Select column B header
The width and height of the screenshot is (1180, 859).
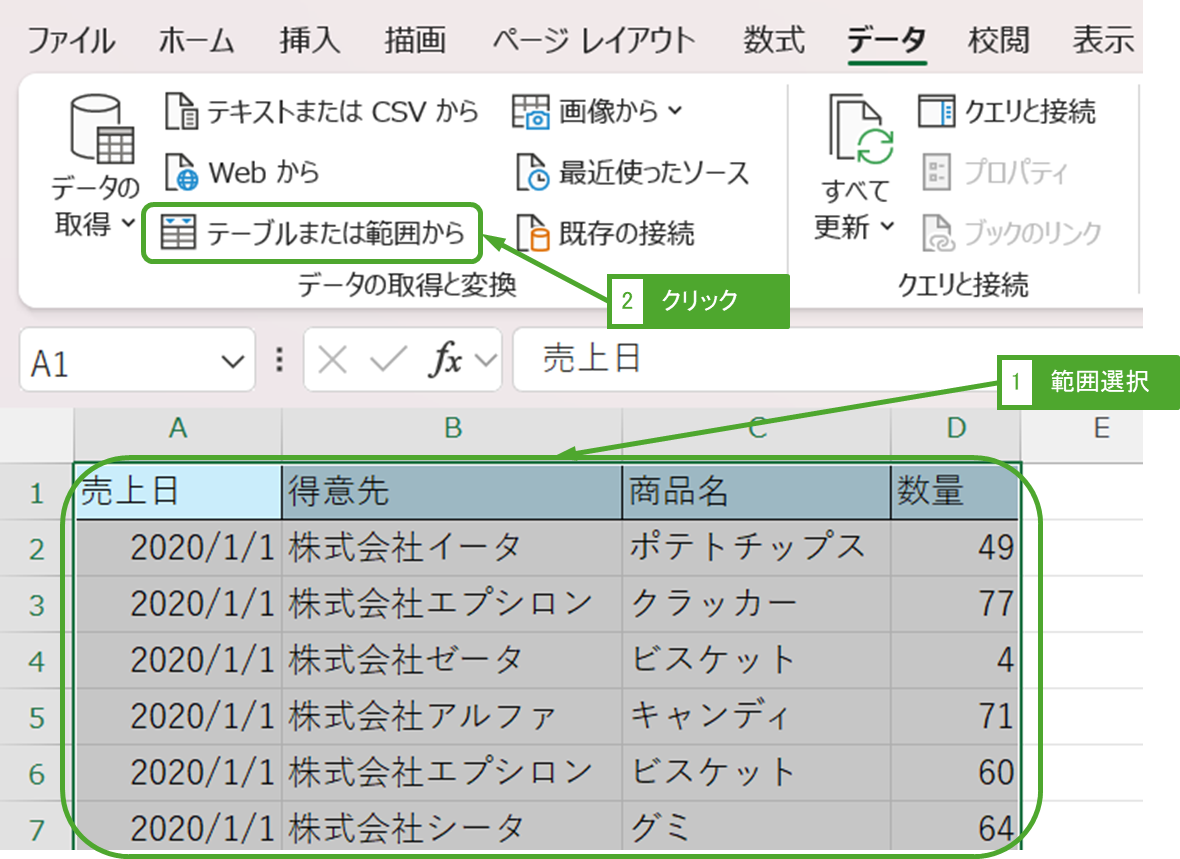point(452,429)
